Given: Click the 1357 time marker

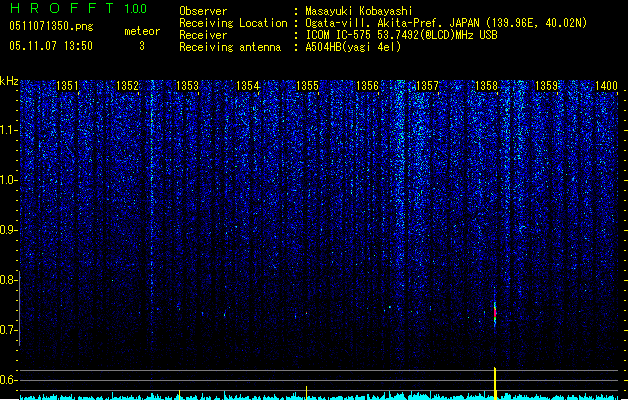Looking at the screenshot, I should pos(428,86).
